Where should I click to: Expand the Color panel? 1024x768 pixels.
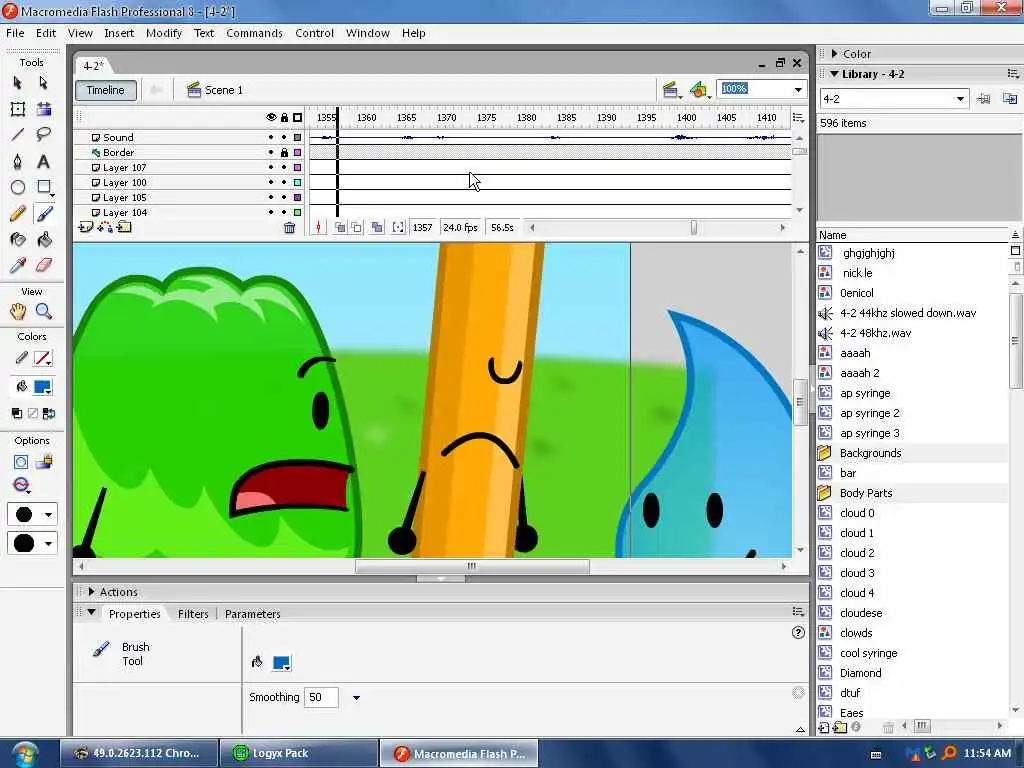pos(834,54)
